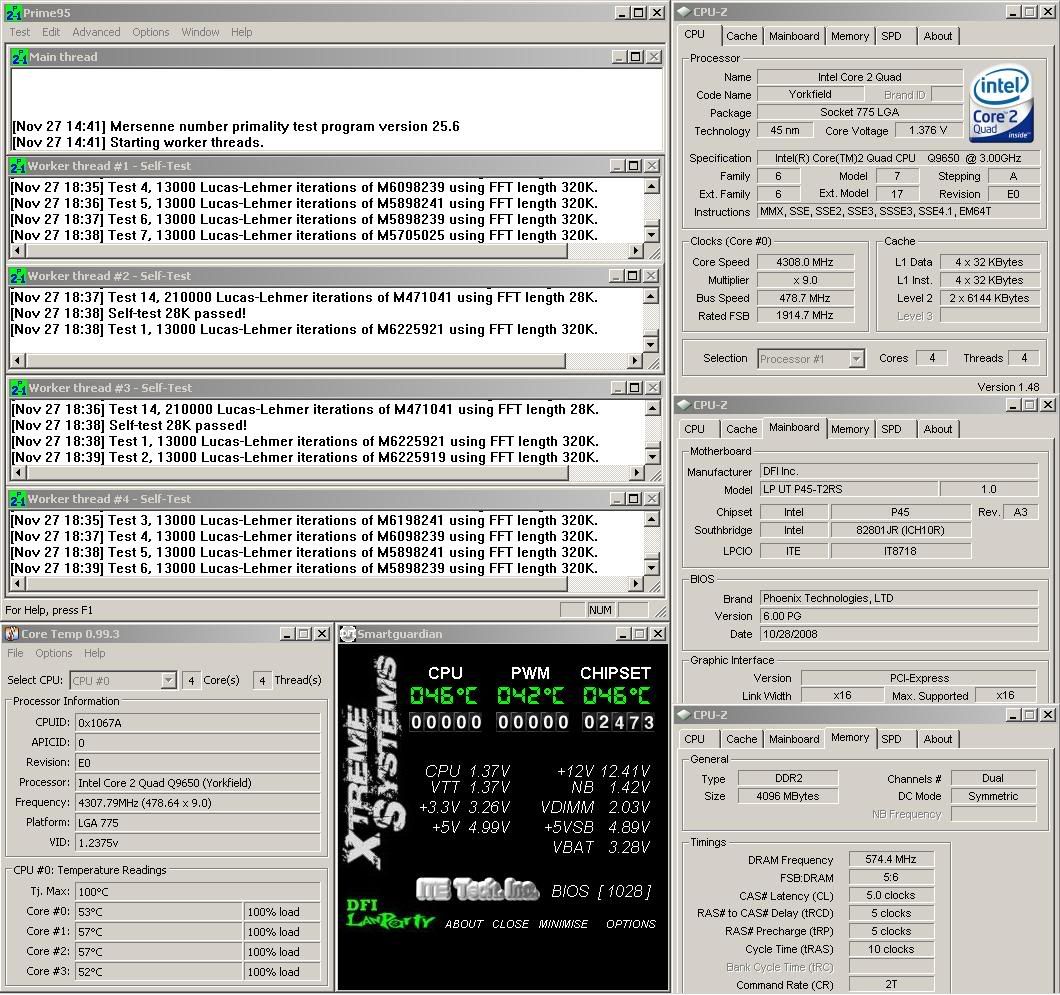Click Core #1 temperature 57°C
Image resolution: width=1060 pixels, height=995 pixels.
click(x=158, y=931)
